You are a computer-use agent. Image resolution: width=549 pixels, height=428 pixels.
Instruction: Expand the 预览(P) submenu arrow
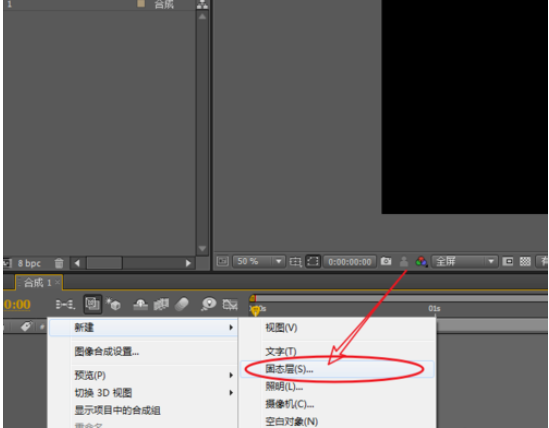231,375
